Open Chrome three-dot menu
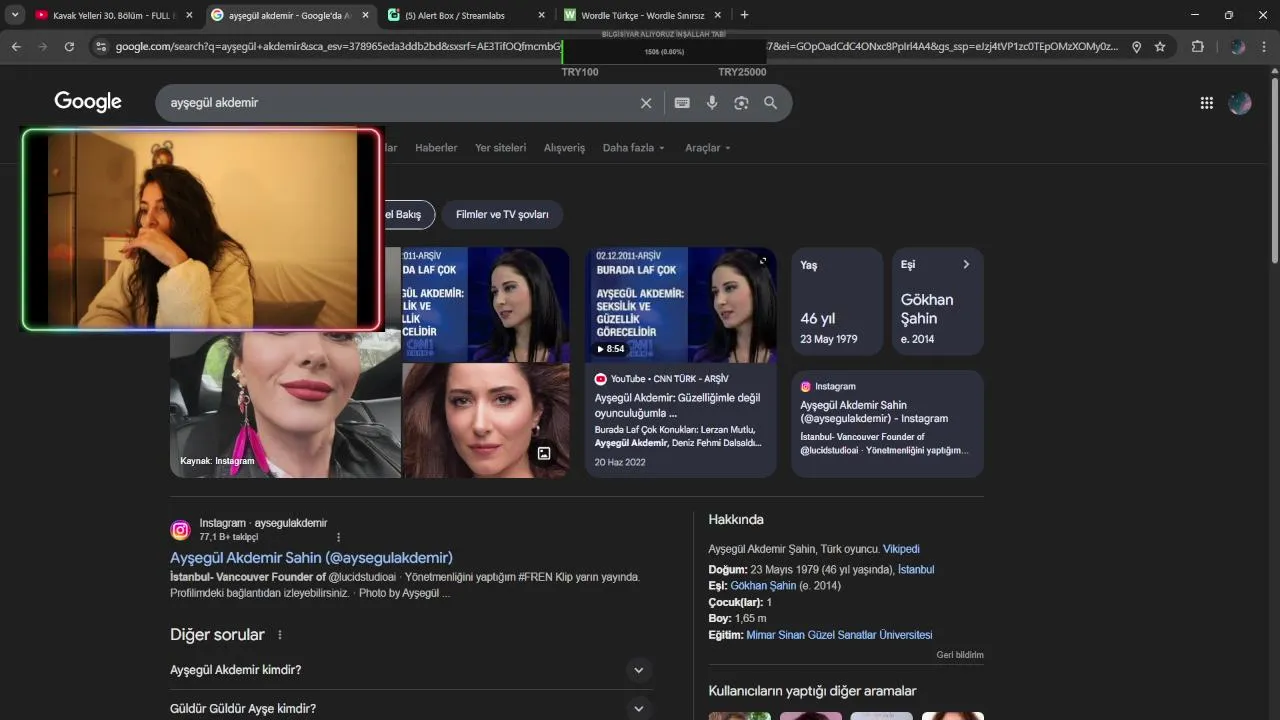The height and width of the screenshot is (720, 1280). coord(1265,47)
